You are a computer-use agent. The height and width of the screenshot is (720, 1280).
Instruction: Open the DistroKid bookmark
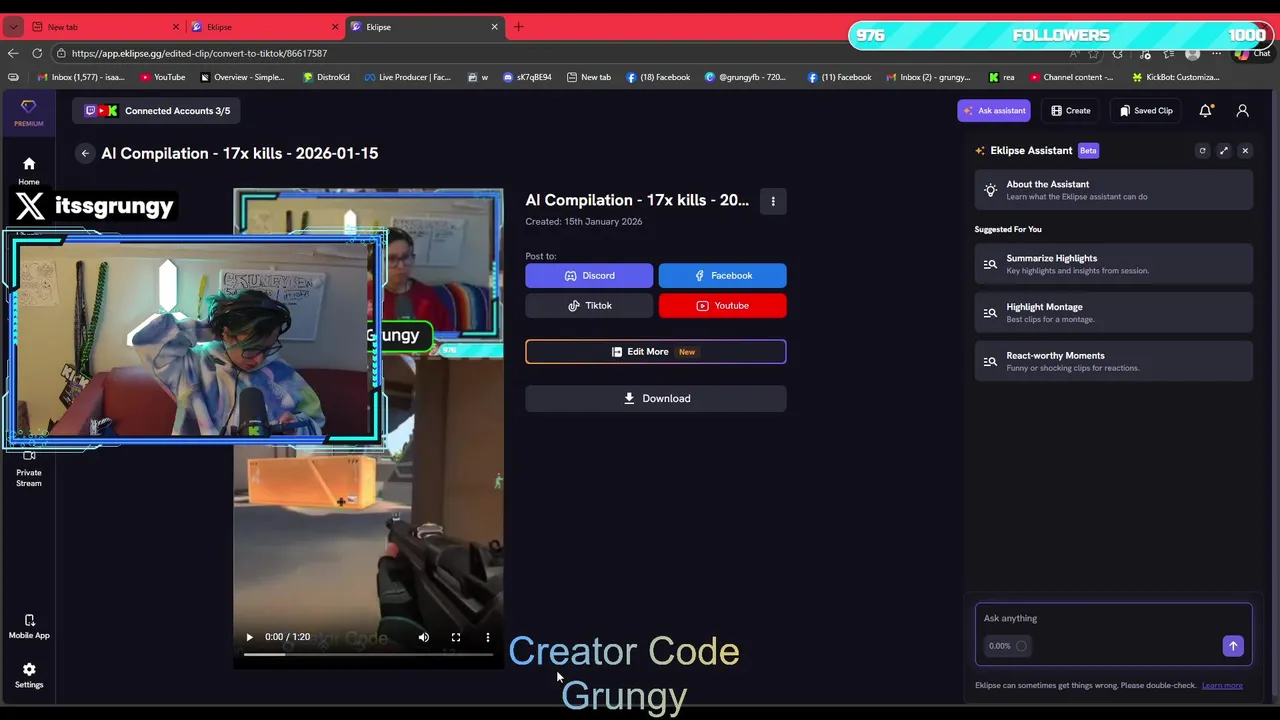pyautogui.click(x=325, y=77)
